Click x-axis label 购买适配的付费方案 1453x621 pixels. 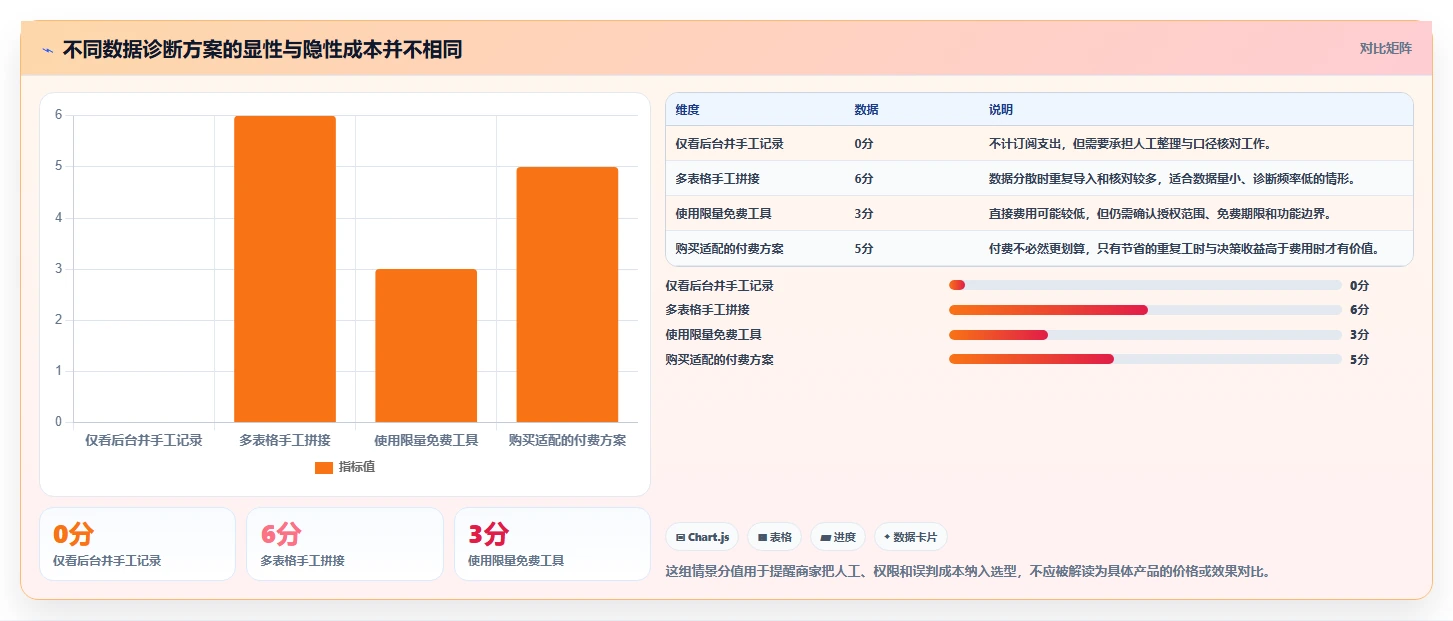[567, 440]
